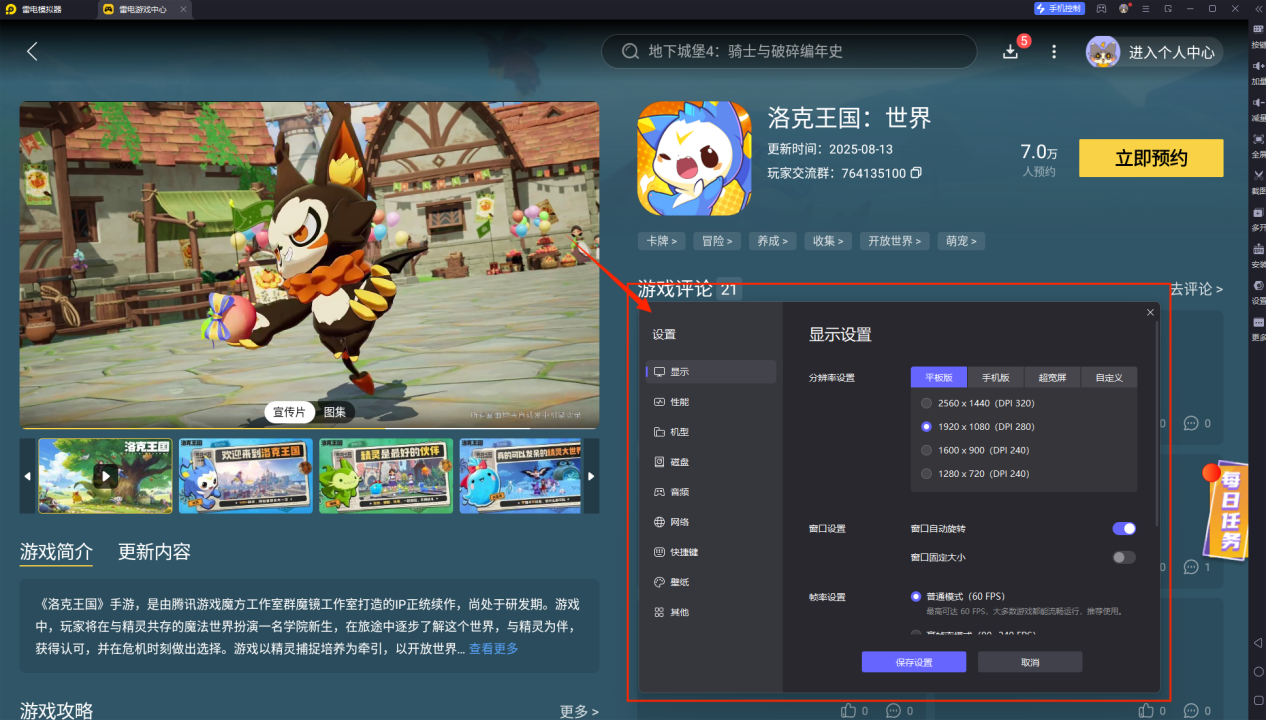The image size is (1266, 720).
Task: Switch to 超宽屏 resolution tab
Action: [1052, 378]
